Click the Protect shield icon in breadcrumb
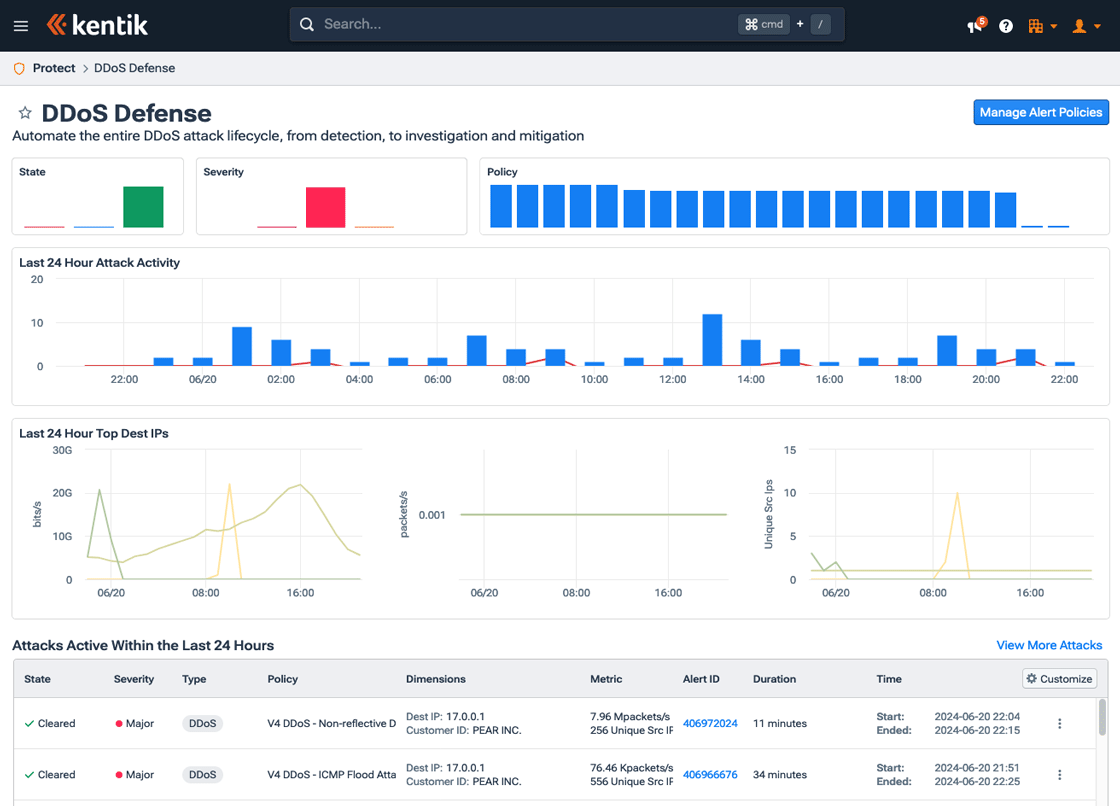Screen dimensions: 1120x806 pos(19,68)
